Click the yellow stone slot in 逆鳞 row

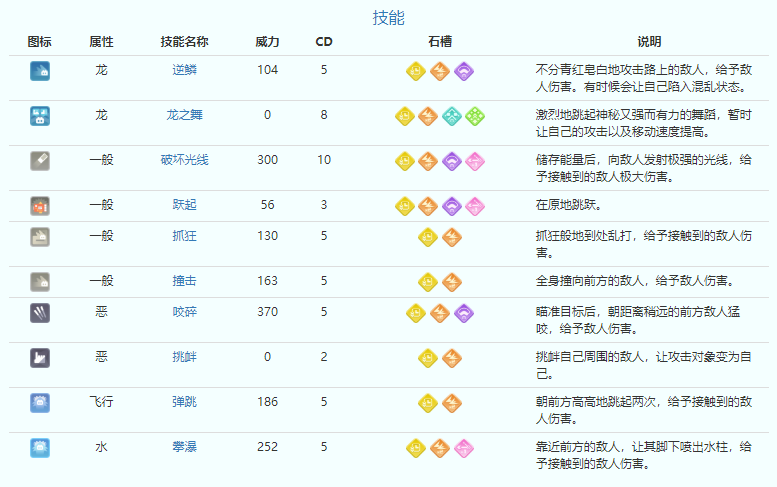coord(416,71)
